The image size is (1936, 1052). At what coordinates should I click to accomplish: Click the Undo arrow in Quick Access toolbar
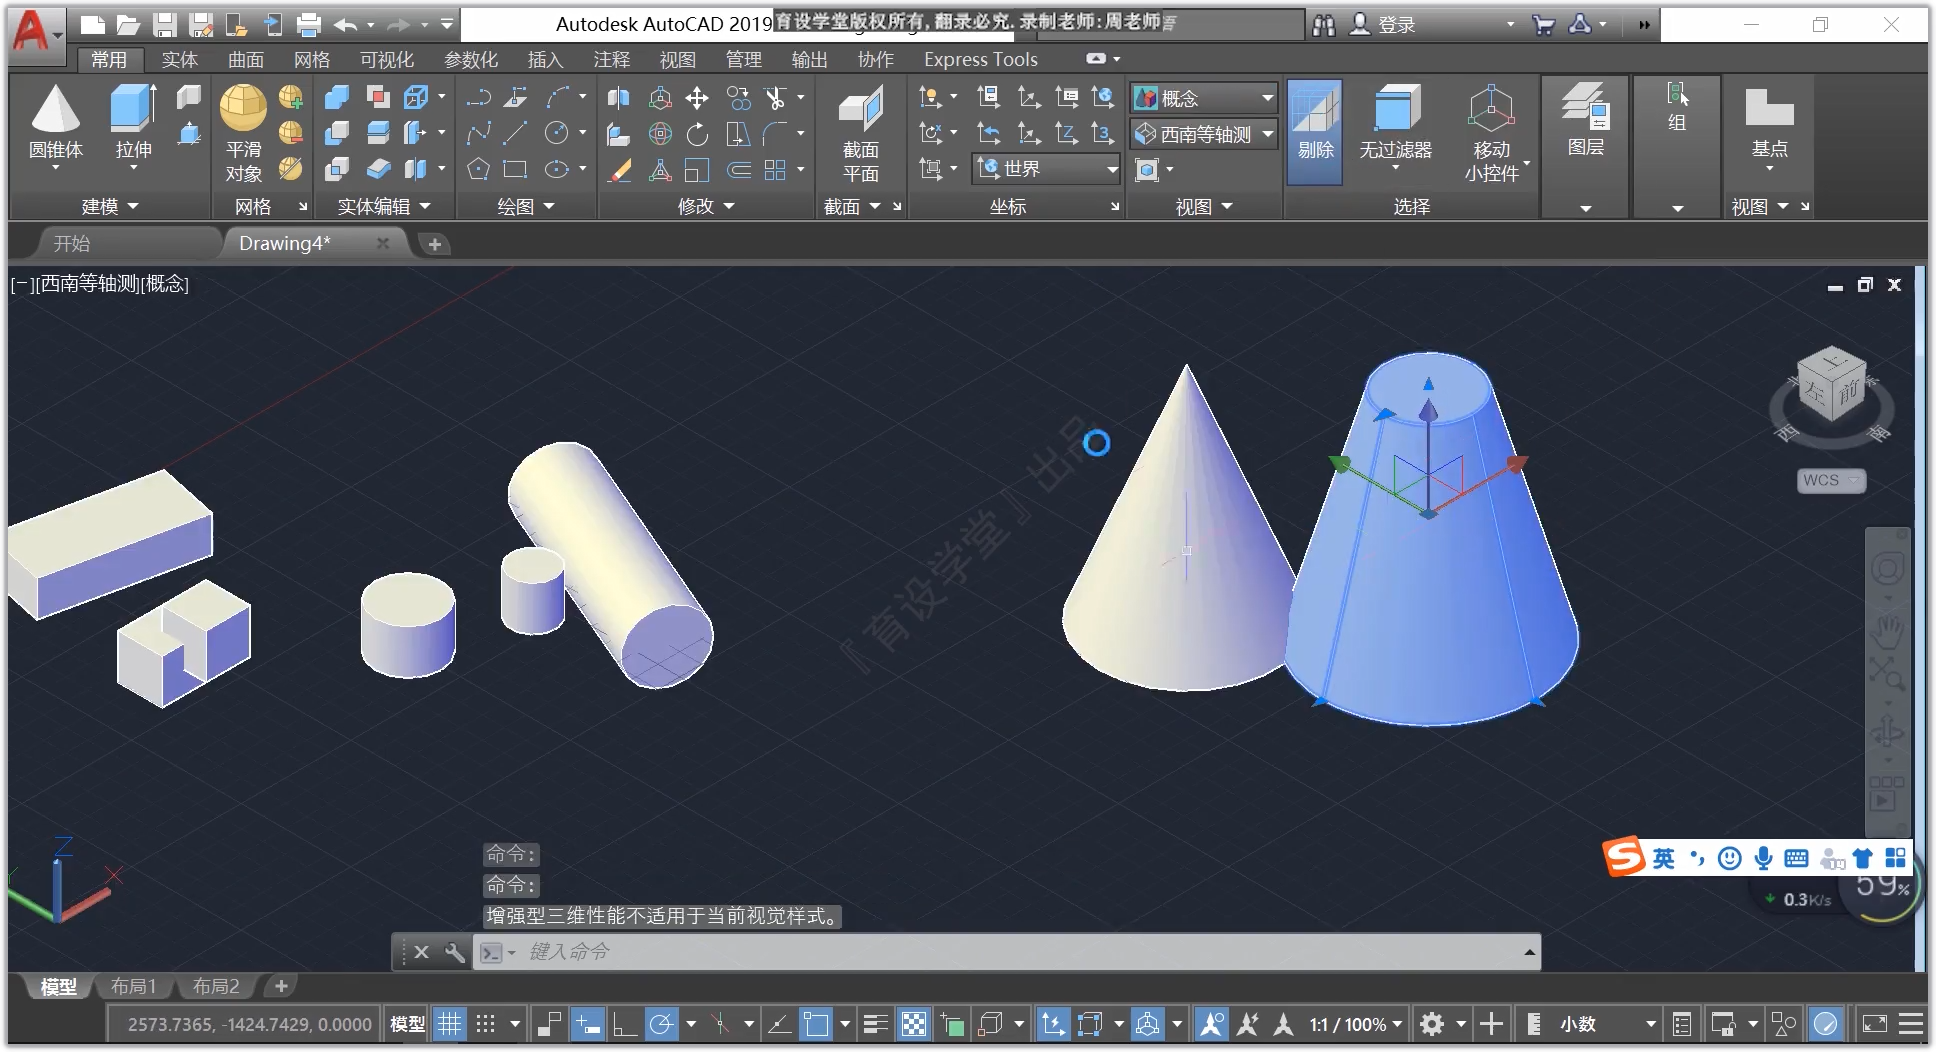click(x=345, y=25)
